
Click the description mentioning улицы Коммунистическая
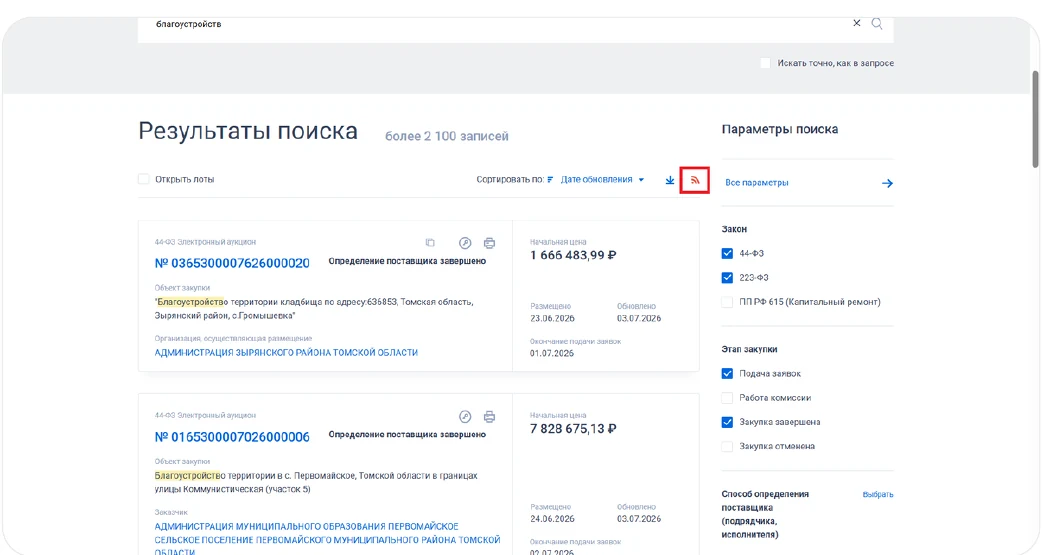[316, 482]
